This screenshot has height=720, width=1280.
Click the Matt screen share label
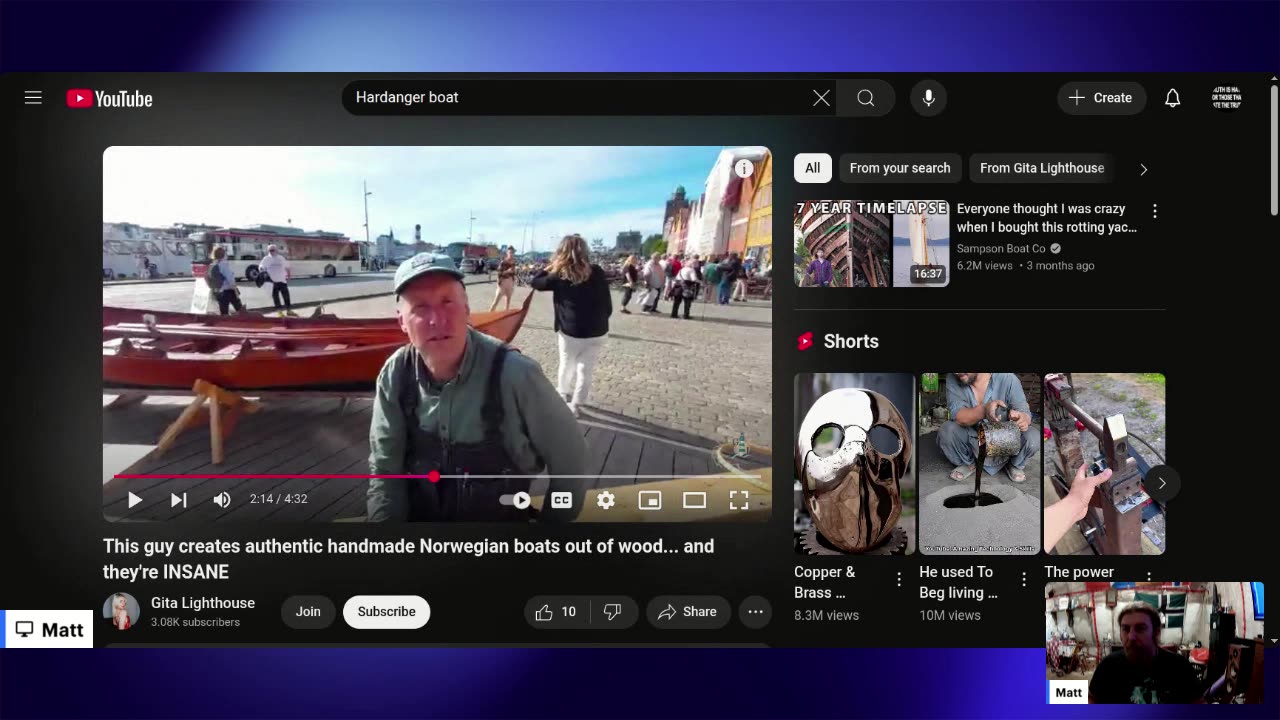49,629
